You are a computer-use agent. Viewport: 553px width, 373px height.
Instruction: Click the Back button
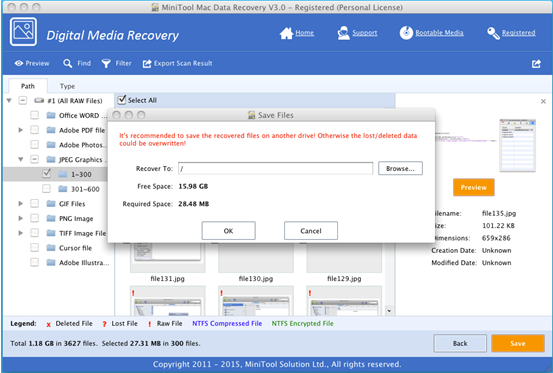460,343
